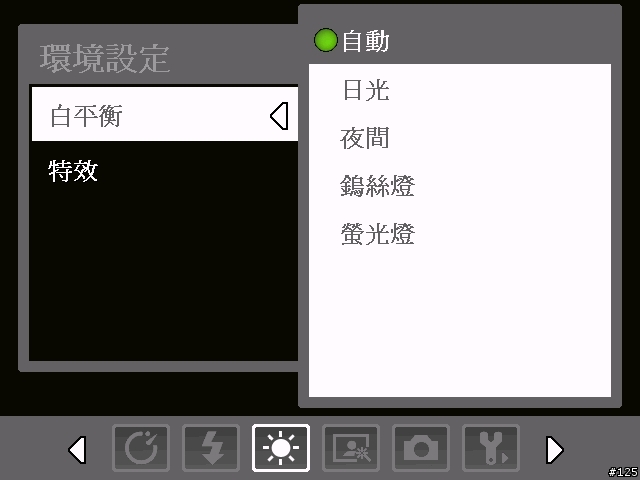
Task: Open the wrench tools settings icon
Action: pos(491,448)
